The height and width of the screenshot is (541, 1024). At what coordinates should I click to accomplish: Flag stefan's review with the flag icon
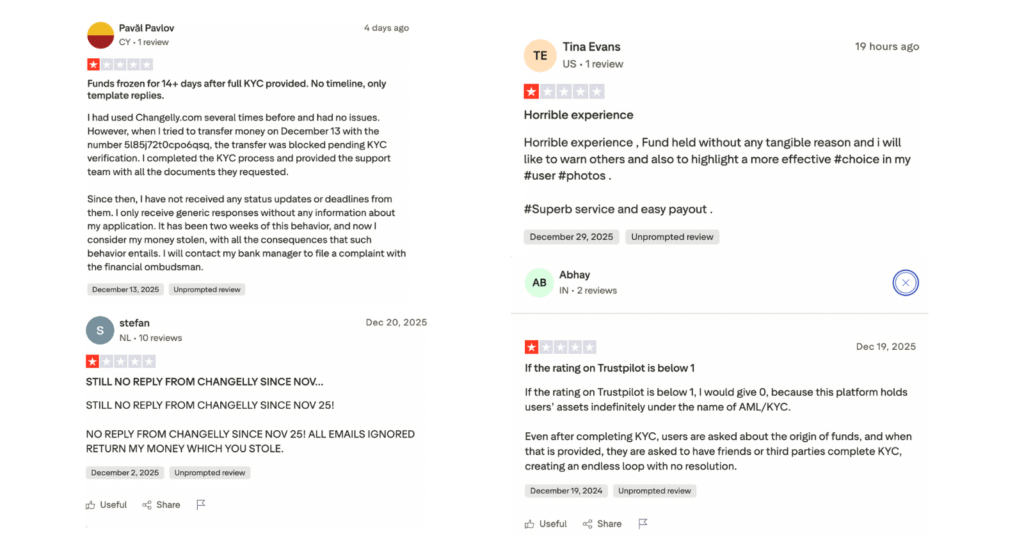201,505
